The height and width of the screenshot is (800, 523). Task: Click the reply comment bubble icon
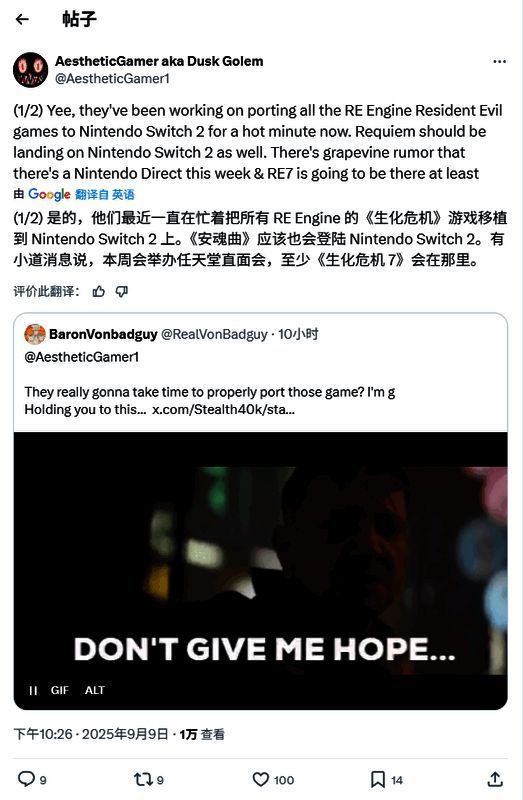pos(26,779)
